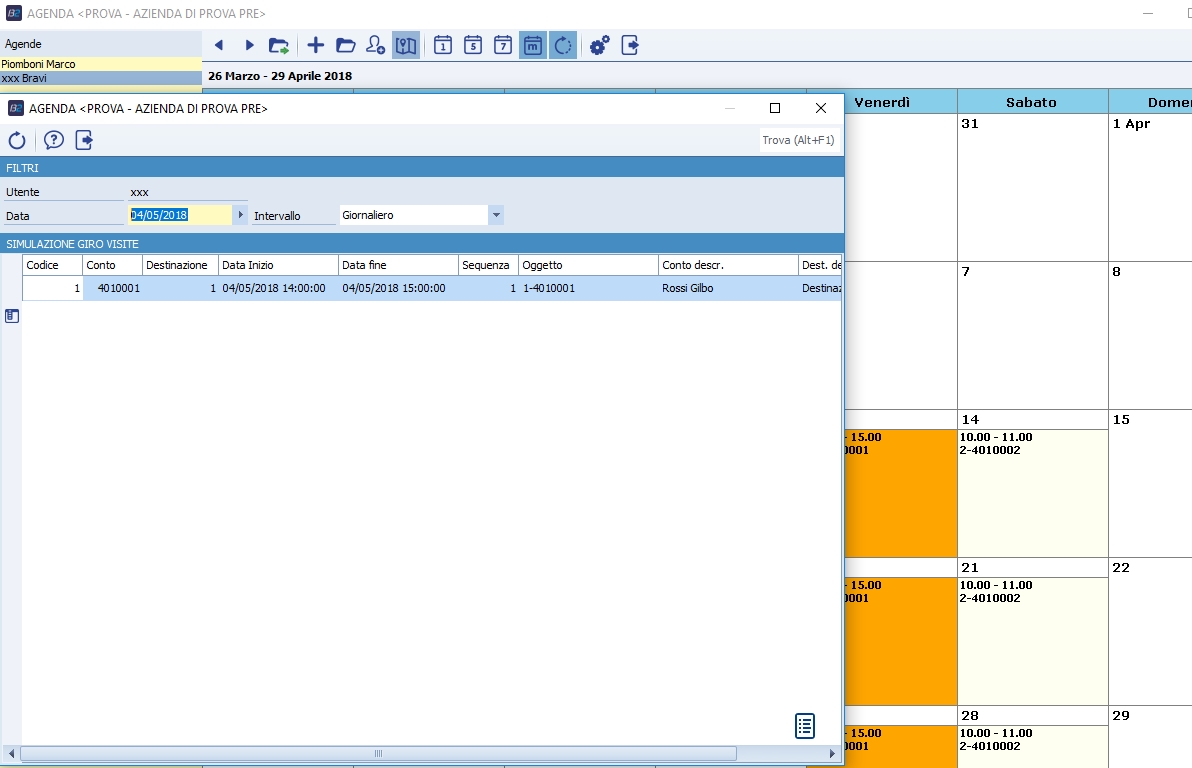Viewport: 1192px width, 768px height.
Task: Click small row marker icon below grid
Action: tap(12, 316)
